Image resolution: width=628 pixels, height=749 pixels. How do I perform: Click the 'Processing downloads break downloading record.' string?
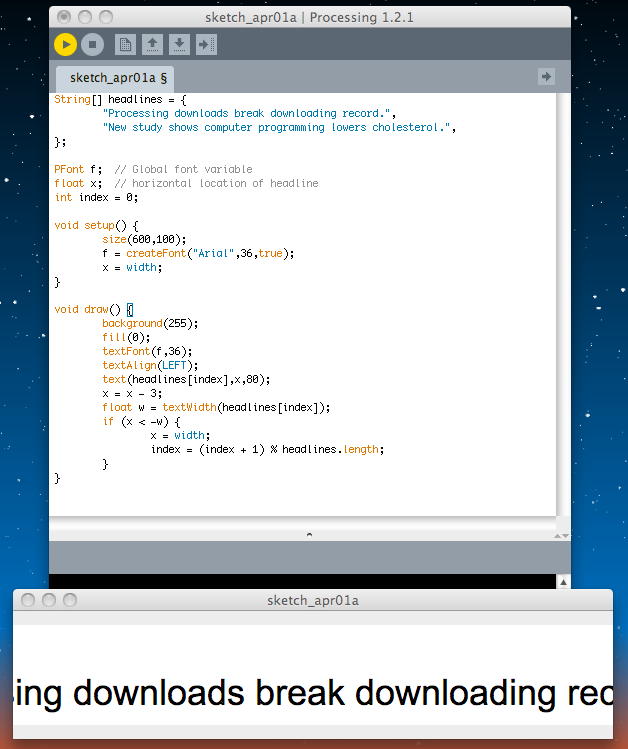click(x=247, y=114)
